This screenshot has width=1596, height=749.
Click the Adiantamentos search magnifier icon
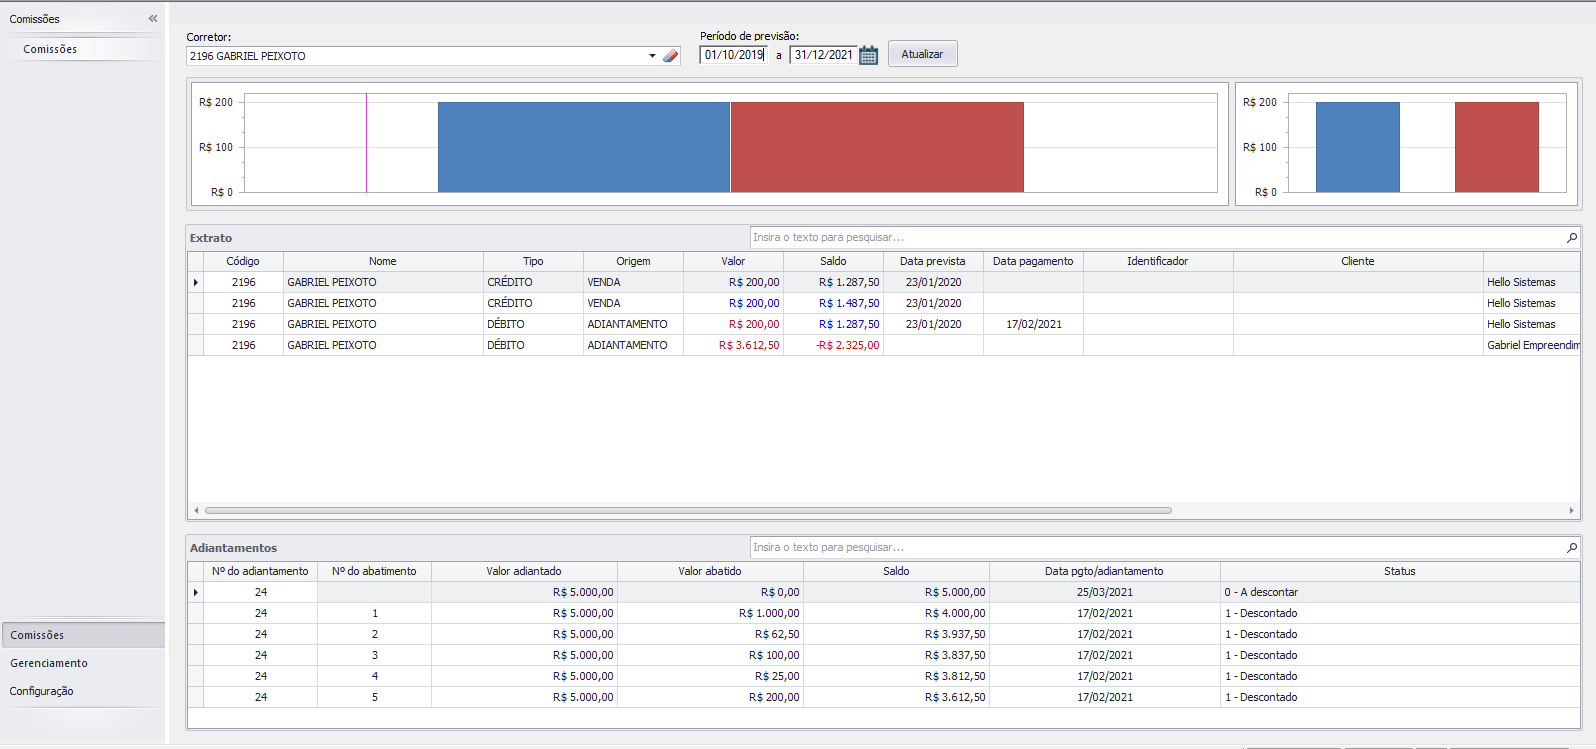[1572, 547]
